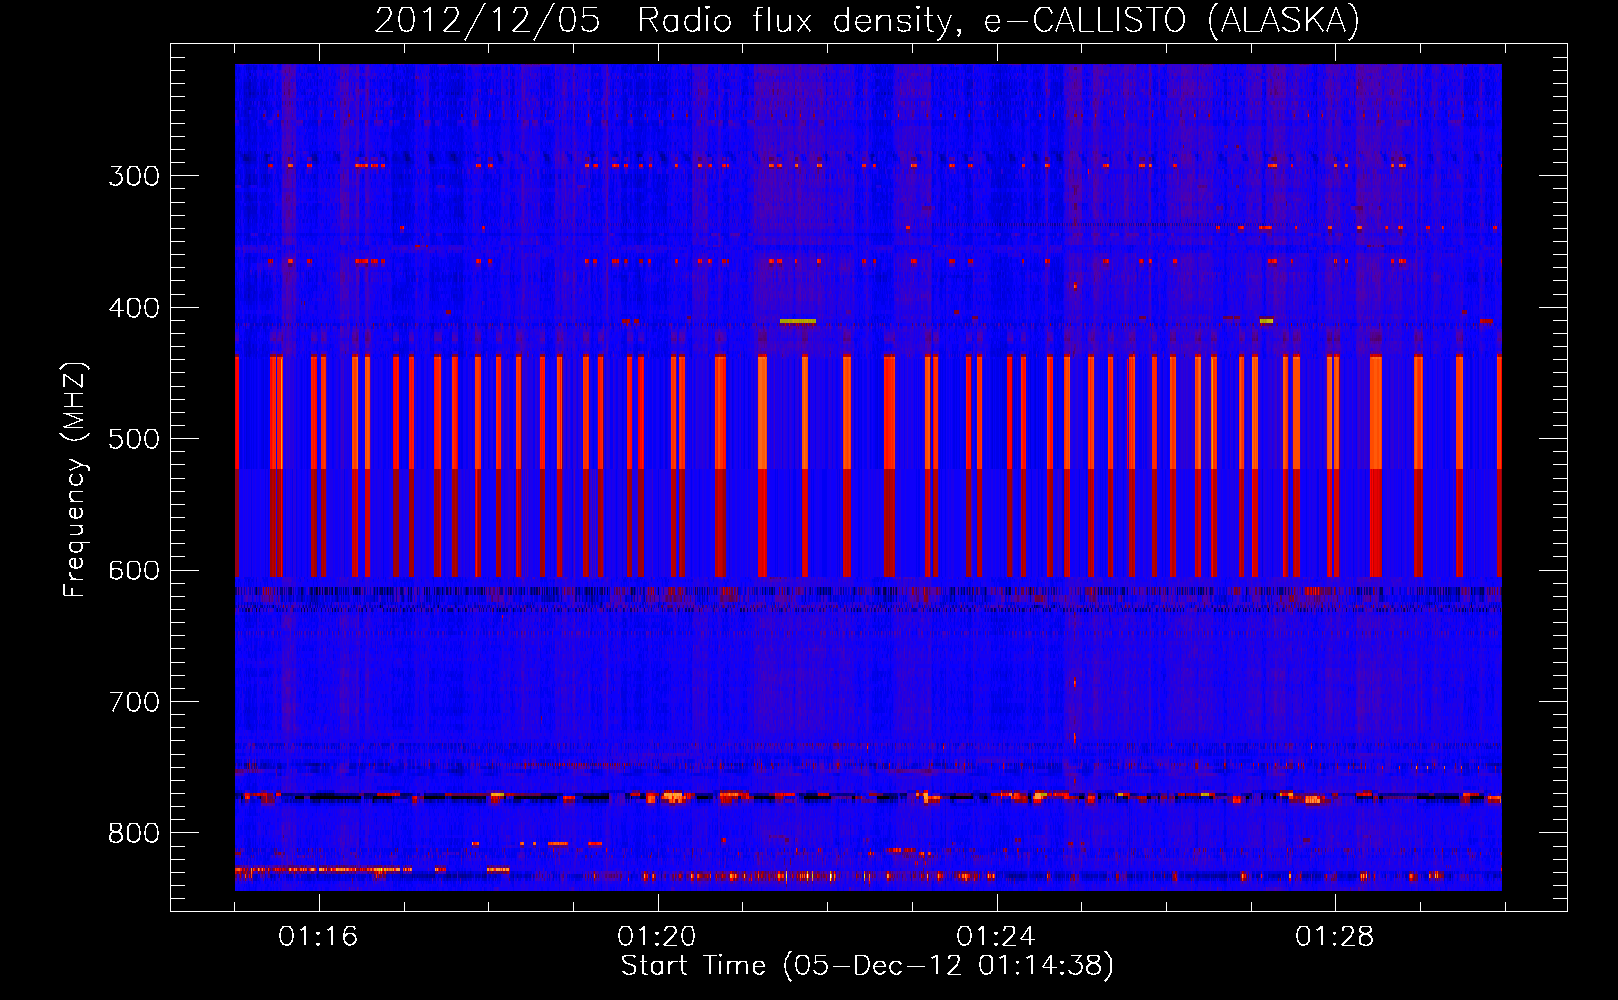Click the 01:28 time tick label
Screen dimensions: 1618x1000
click(x=1335, y=937)
